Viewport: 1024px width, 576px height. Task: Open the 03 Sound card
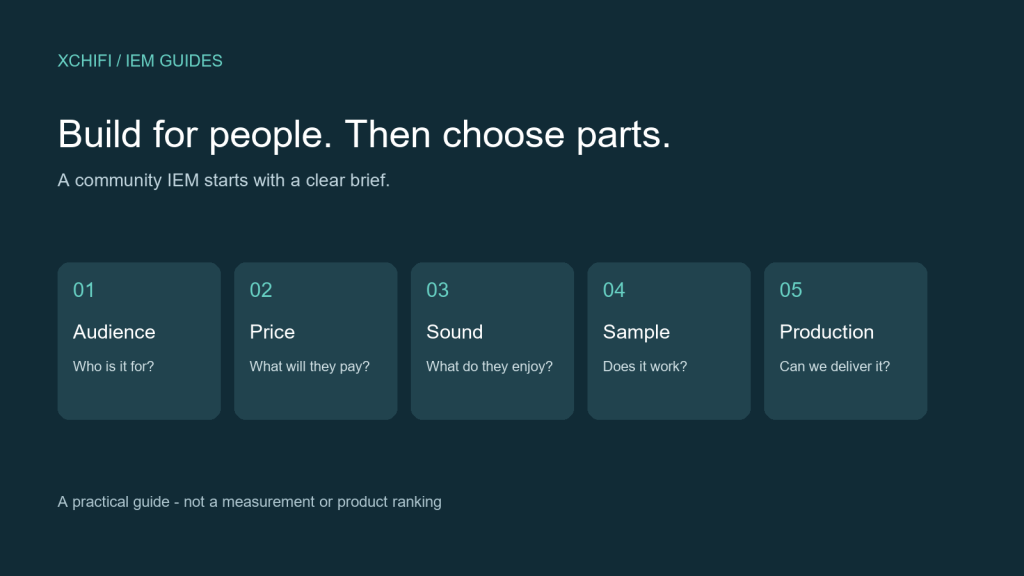(x=492, y=341)
